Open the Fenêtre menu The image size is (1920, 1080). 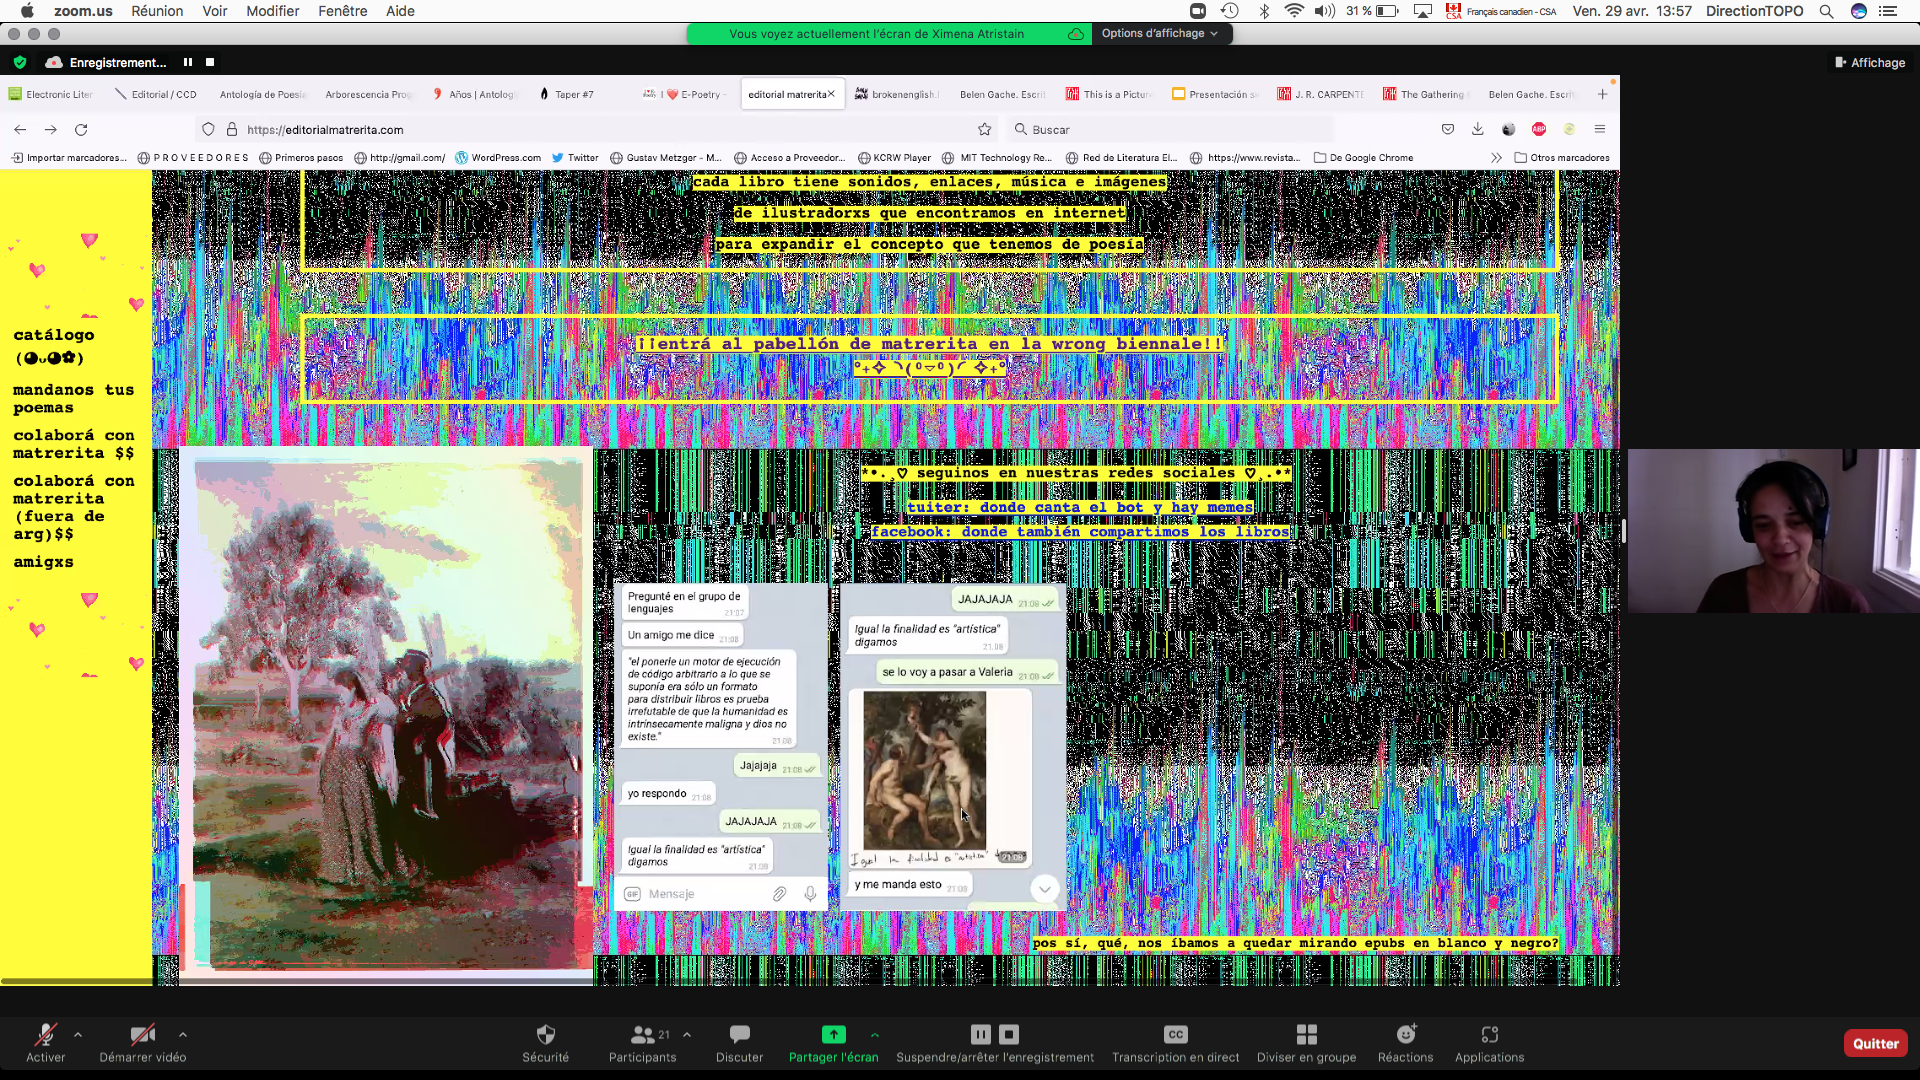[x=343, y=11]
